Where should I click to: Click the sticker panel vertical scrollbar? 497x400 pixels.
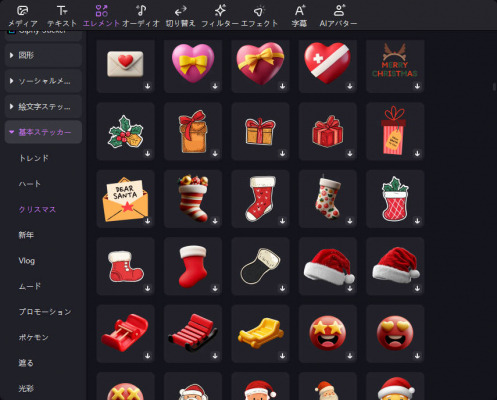[x=494, y=87]
